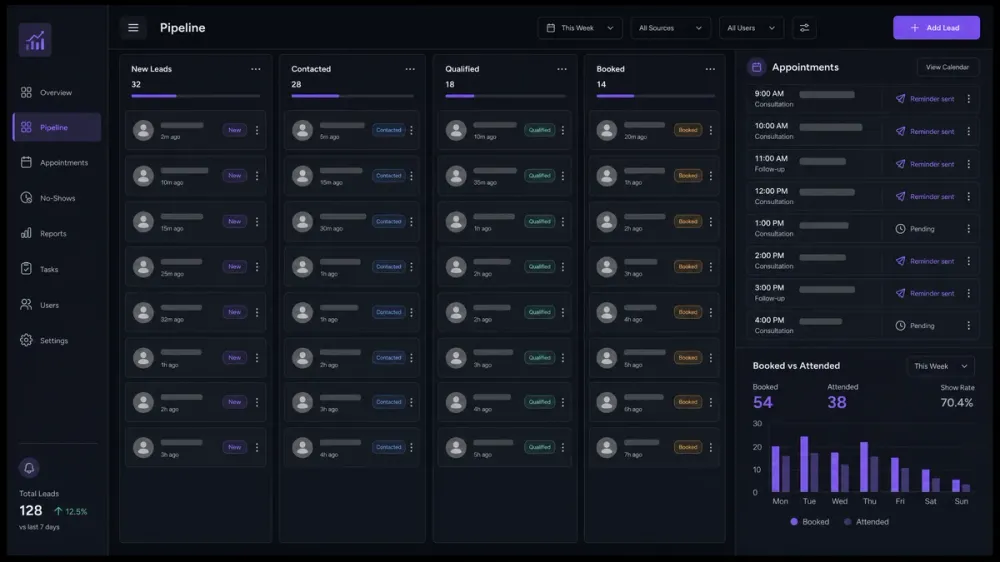The width and height of the screenshot is (1000, 562).
Task: Open the New Leads column options ellipsis
Action: point(256,69)
